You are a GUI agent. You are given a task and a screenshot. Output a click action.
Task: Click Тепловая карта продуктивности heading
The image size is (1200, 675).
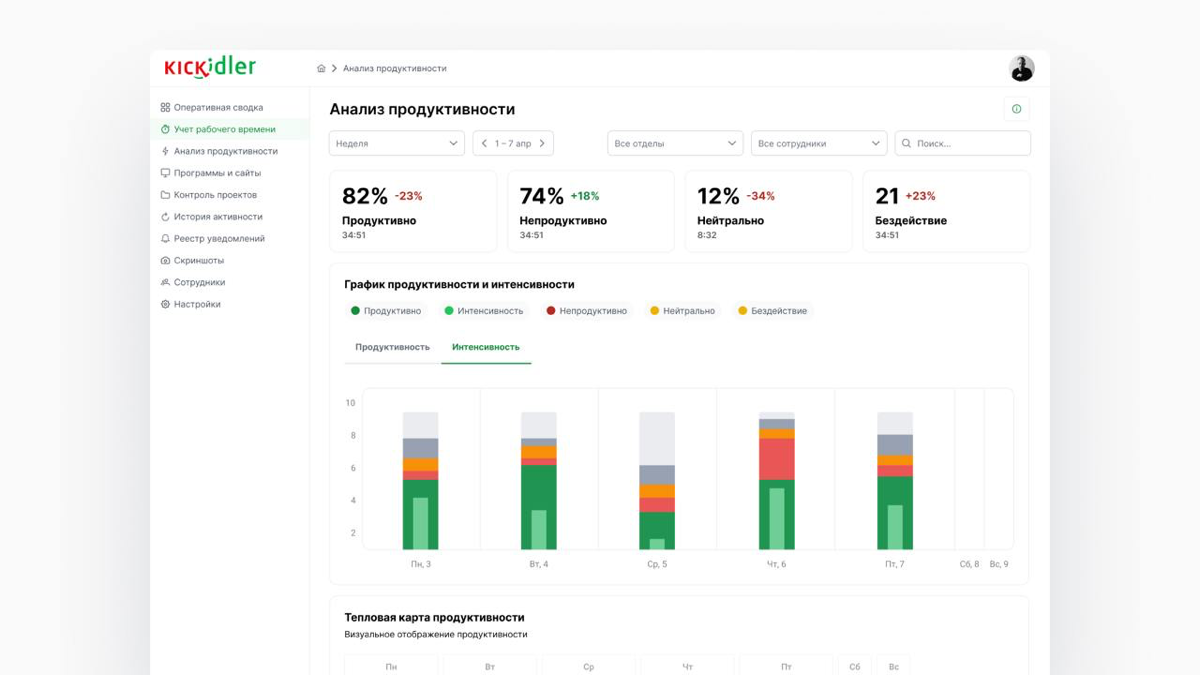[x=435, y=618]
